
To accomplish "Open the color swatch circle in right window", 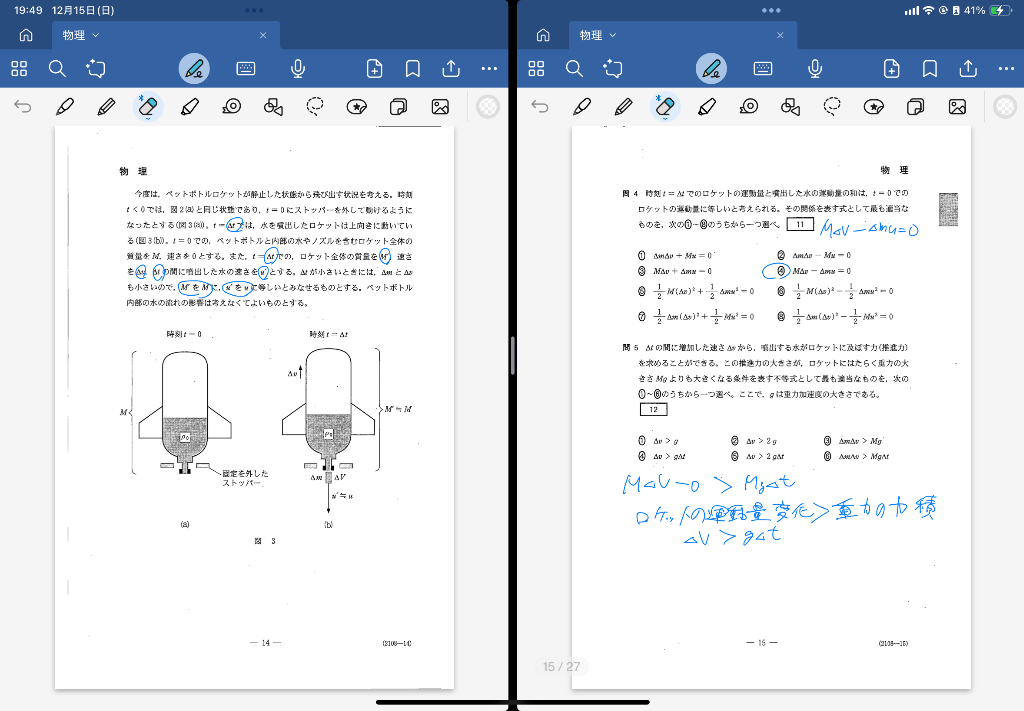I will 1005,107.
